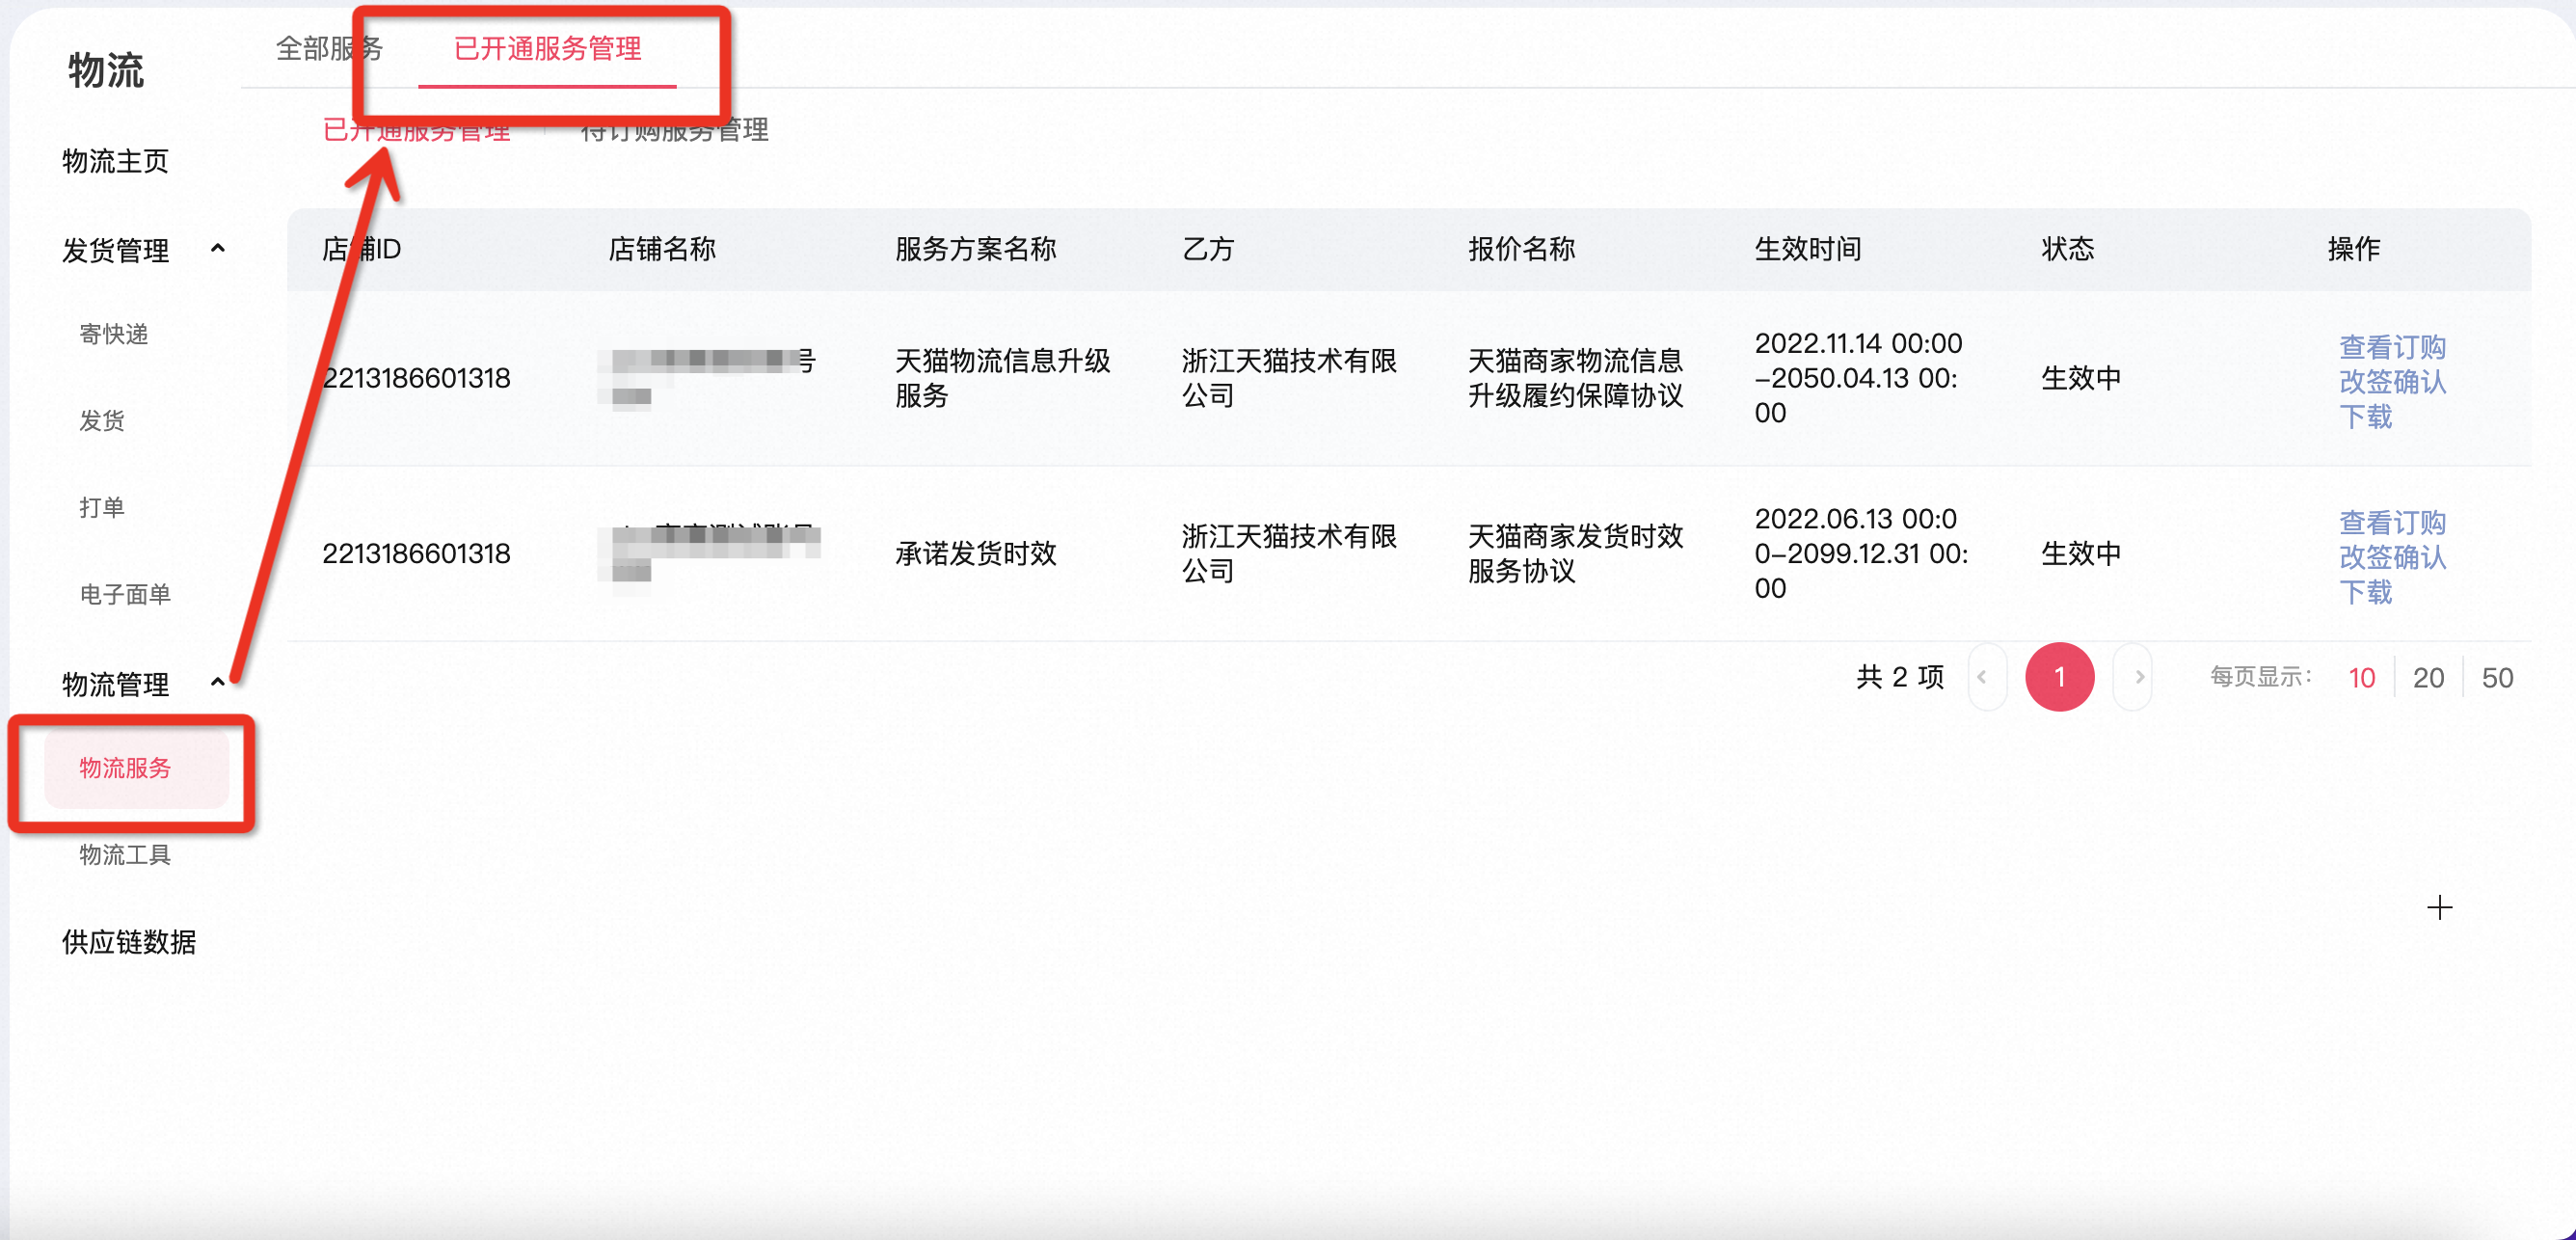Click the 操作 column header

pyautogui.click(x=2354, y=248)
